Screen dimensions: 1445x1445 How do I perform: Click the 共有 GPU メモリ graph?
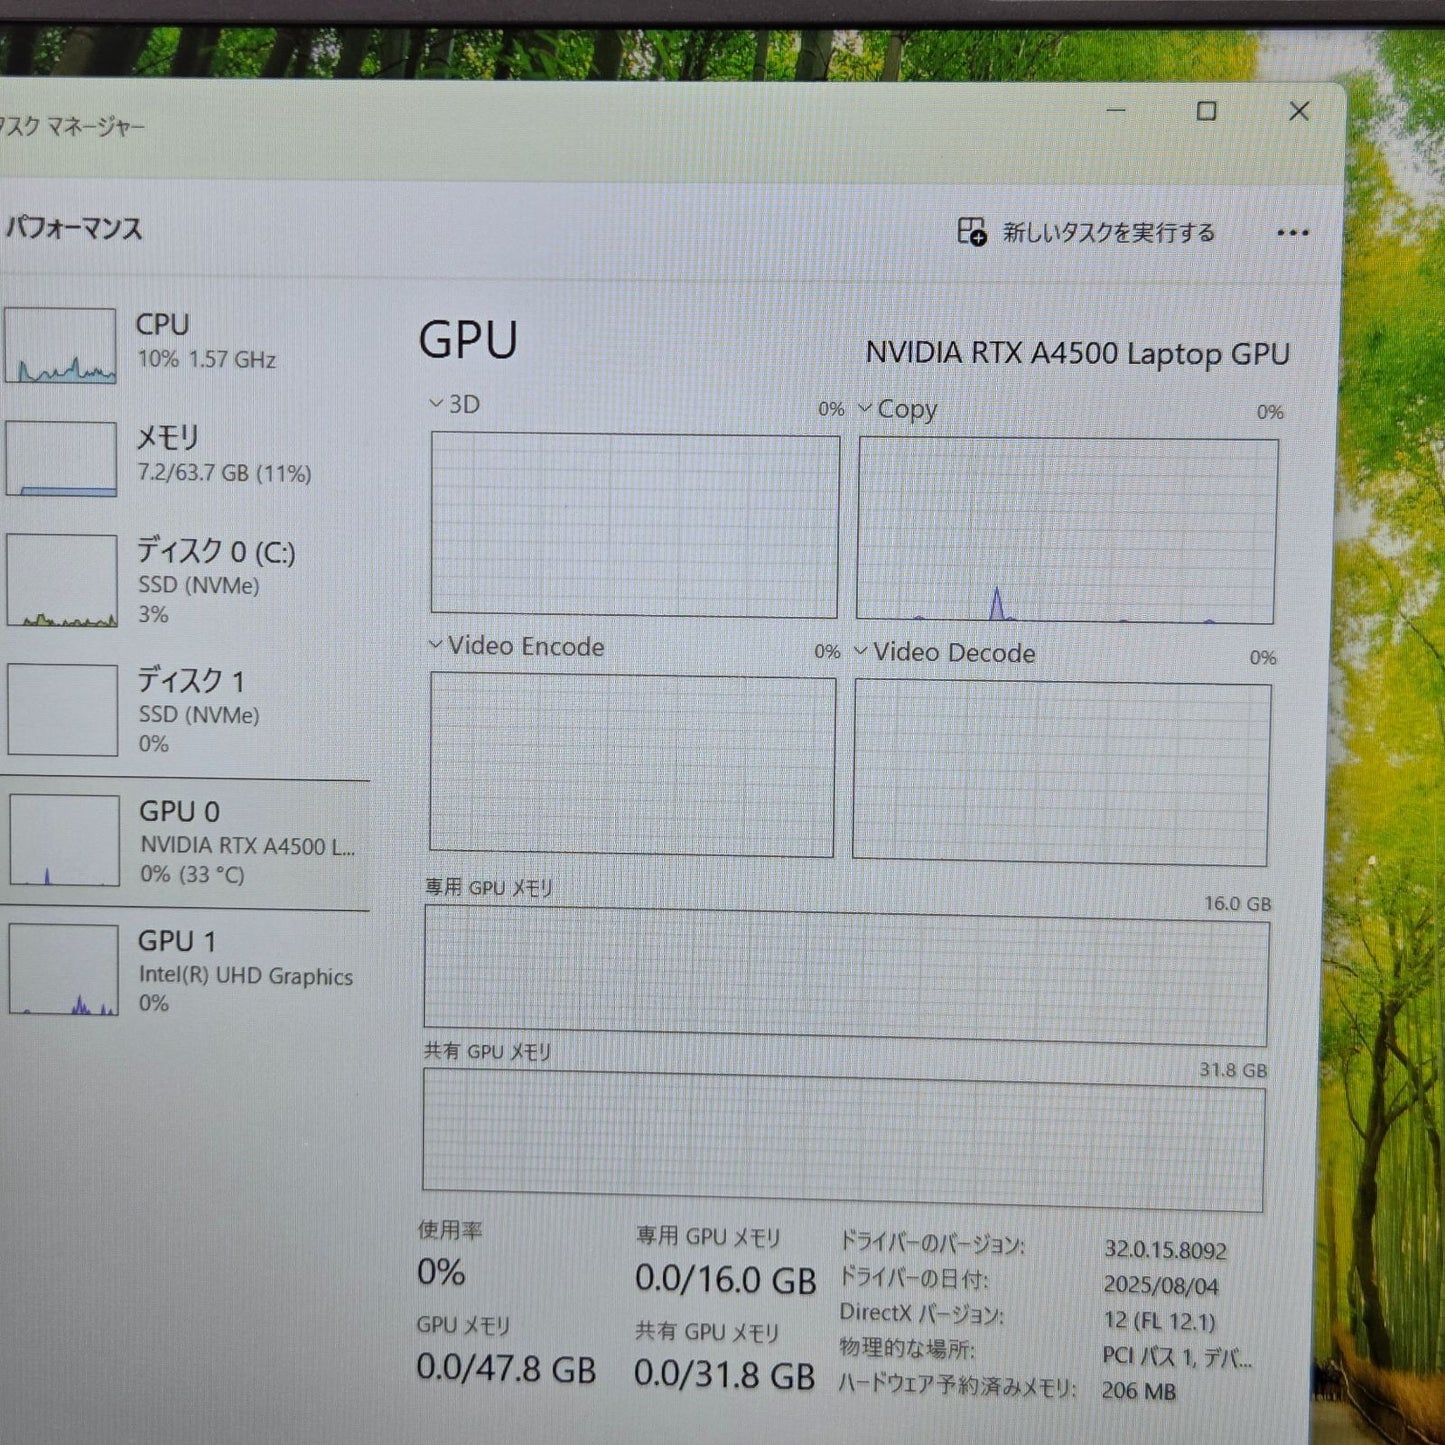tap(844, 1140)
